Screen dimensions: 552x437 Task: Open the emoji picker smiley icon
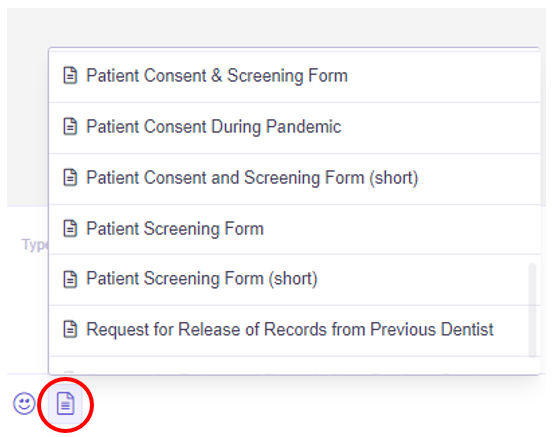coord(24,403)
